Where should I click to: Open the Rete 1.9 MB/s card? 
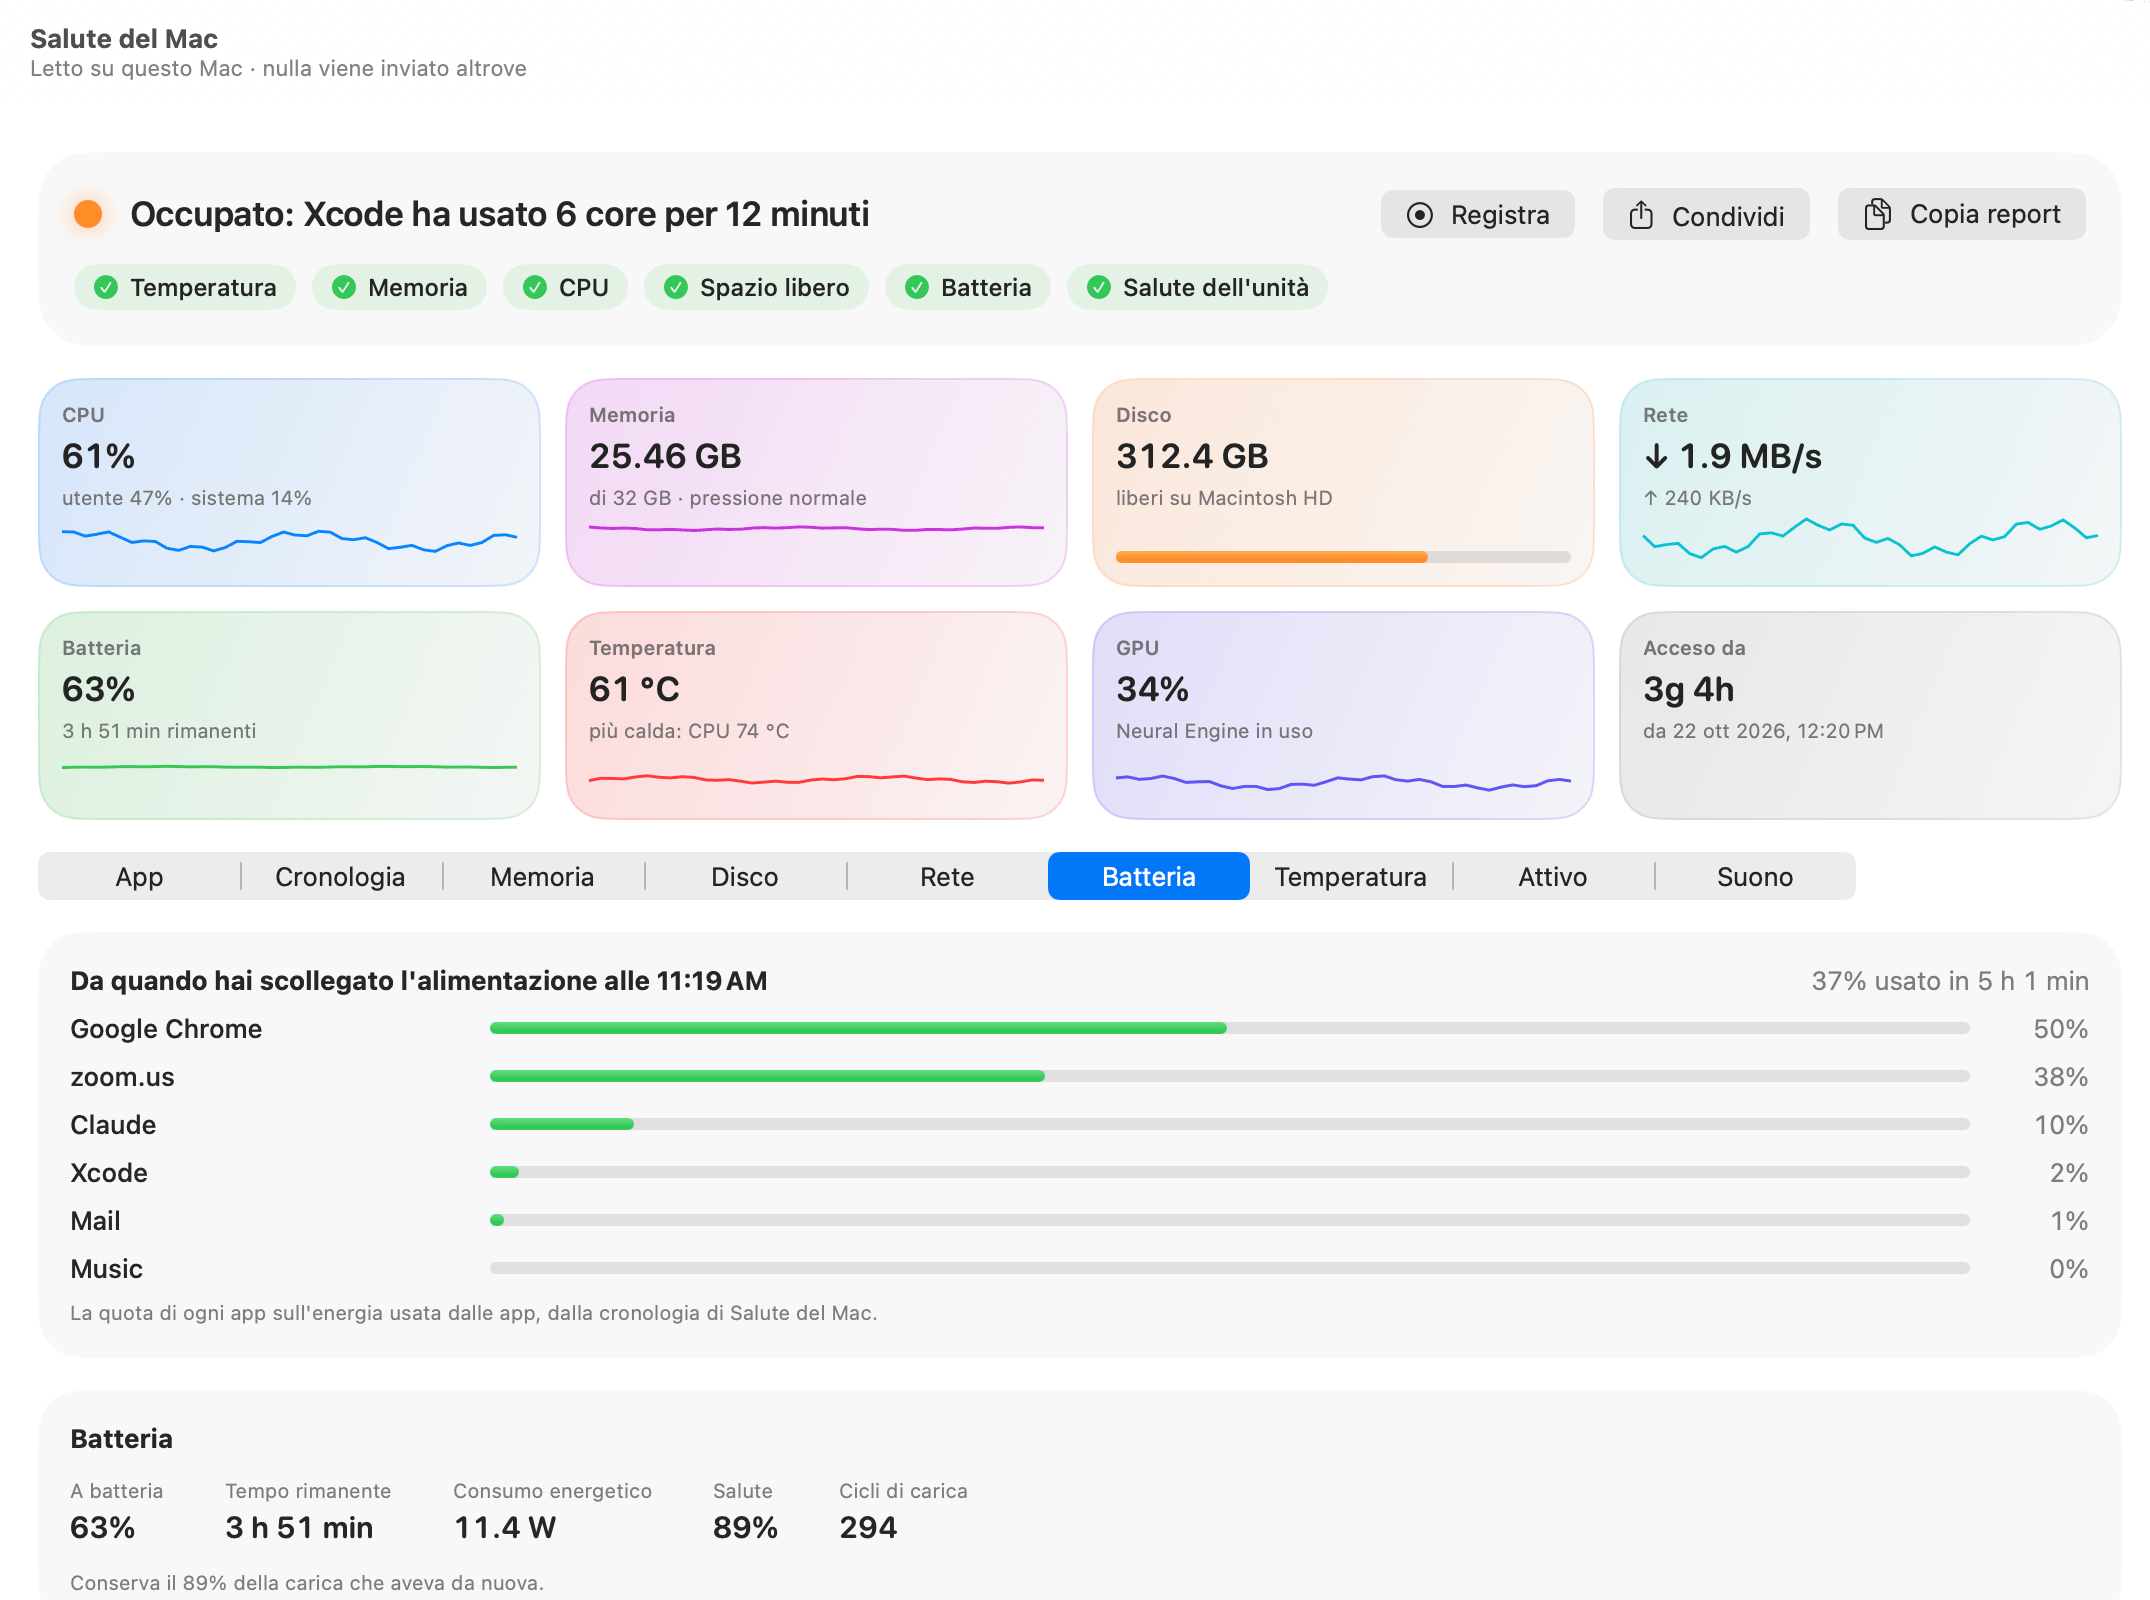[1870, 482]
